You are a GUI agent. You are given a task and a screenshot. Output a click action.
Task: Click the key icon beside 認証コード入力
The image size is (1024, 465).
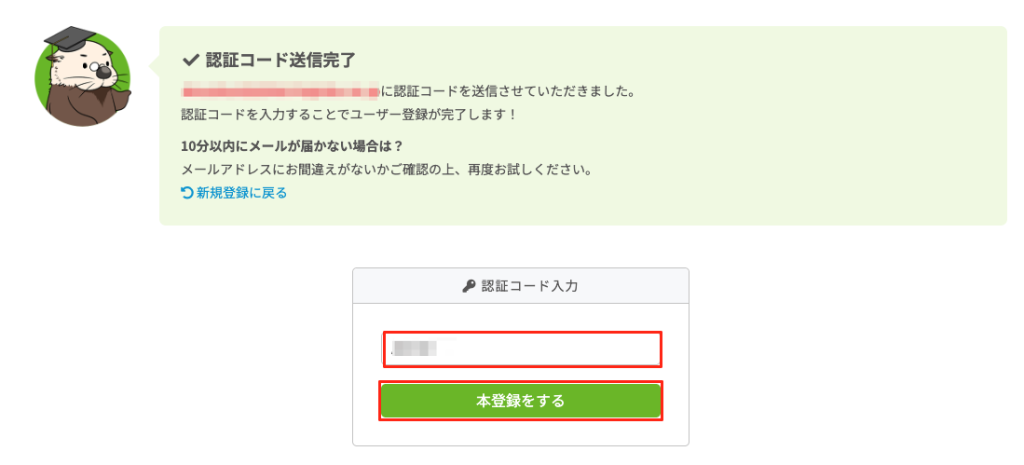coord(469,286)
